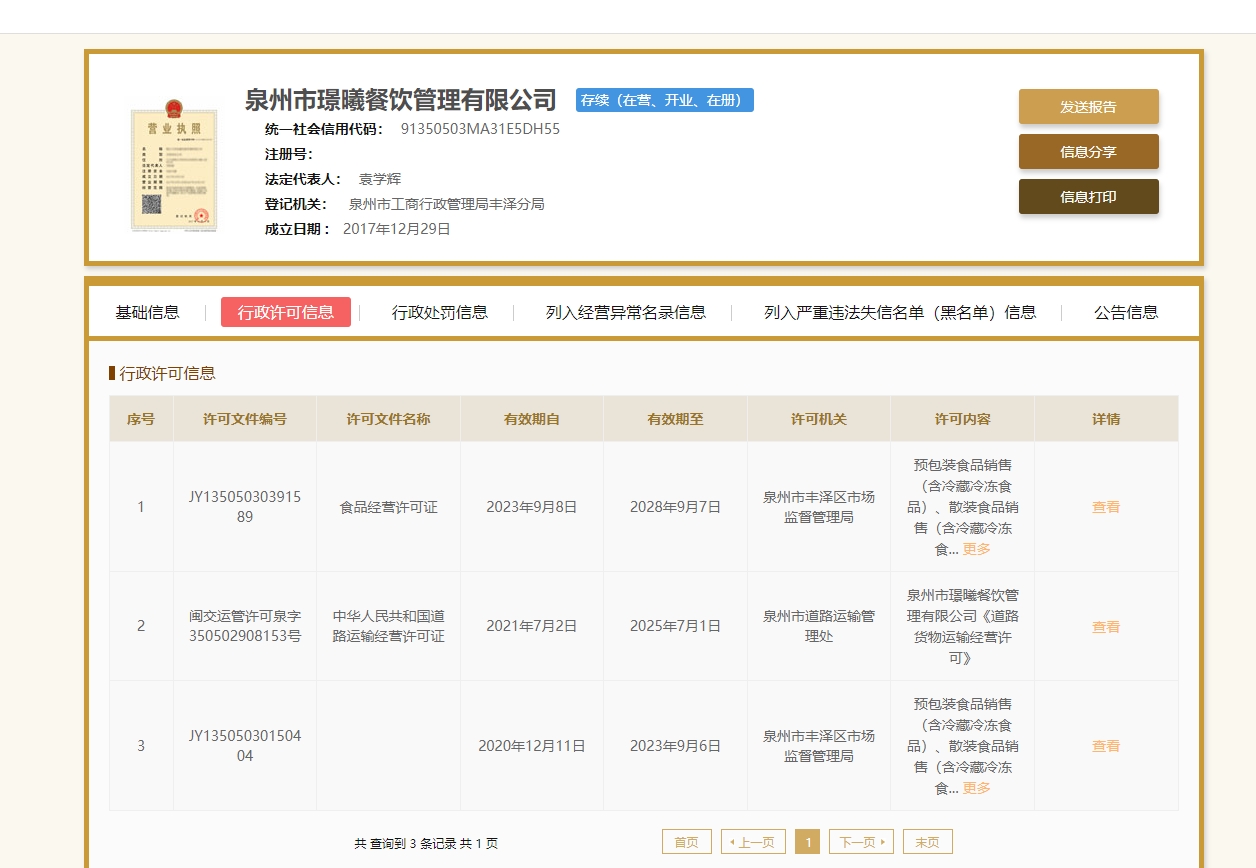Select credit code 91350503MA31E5DH55

tap(480, 129)
